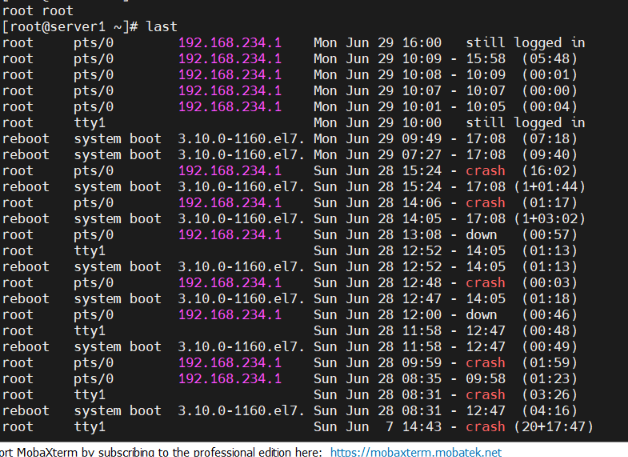
Task: Select the (1+01:44) reboot duration
Action: 550,187
